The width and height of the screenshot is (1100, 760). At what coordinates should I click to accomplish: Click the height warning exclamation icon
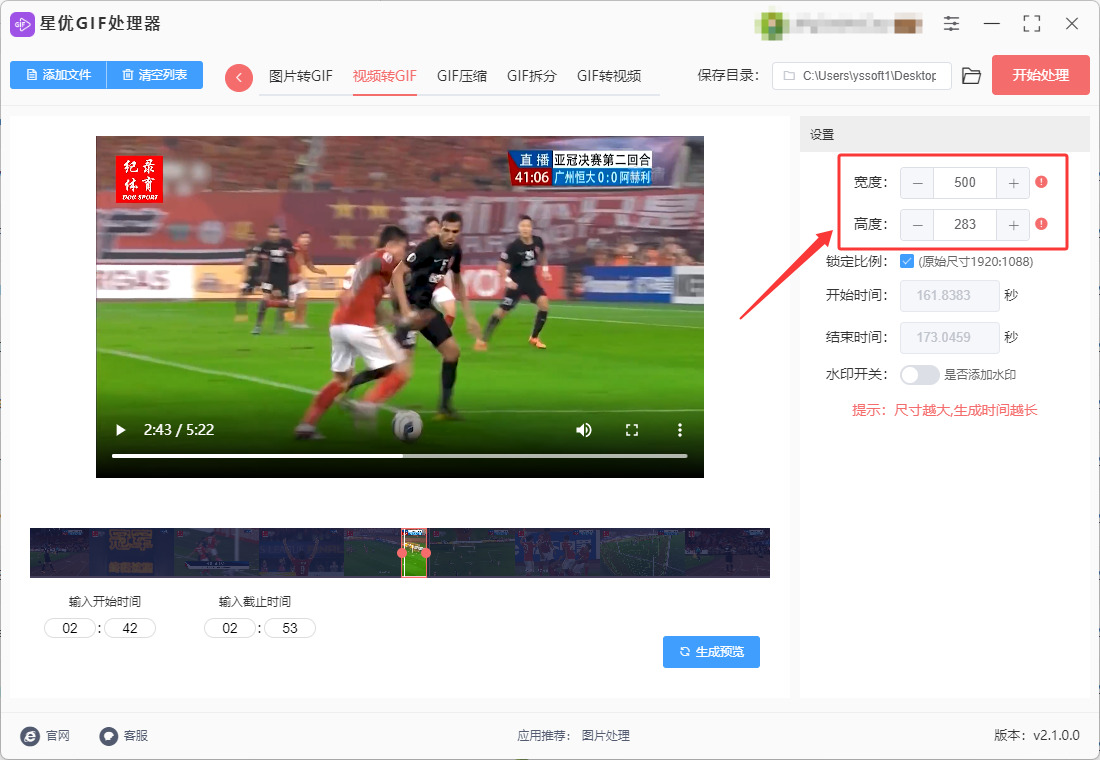[x=1041, y=224]
